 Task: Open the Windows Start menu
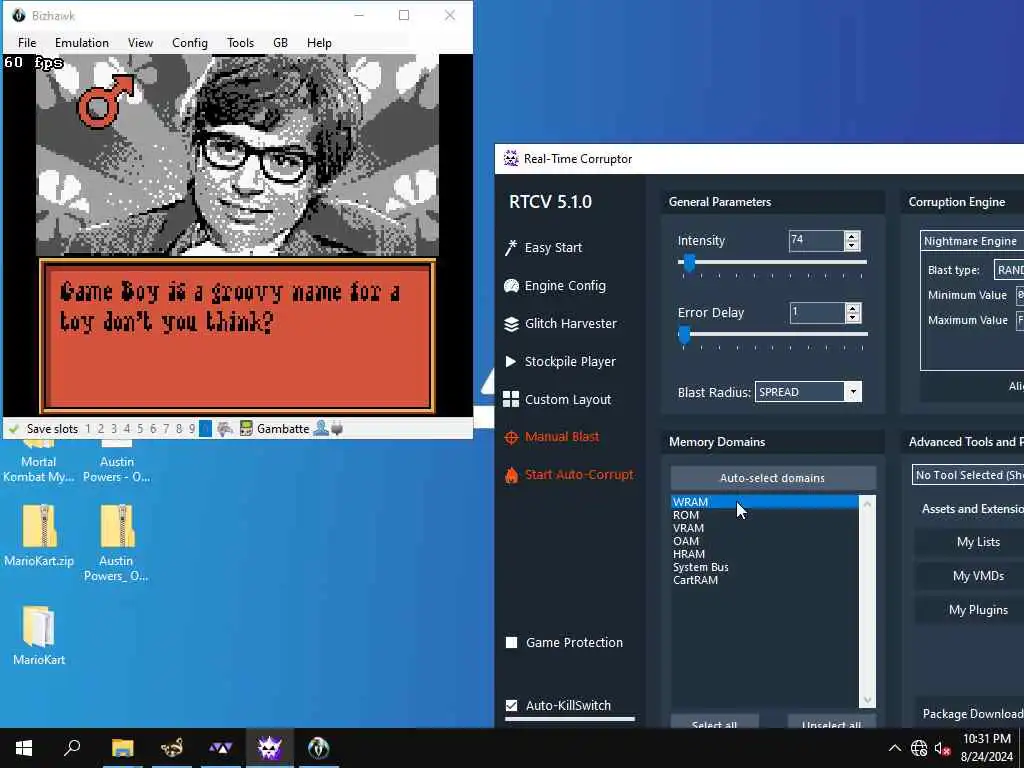click(x=24, y=748)
